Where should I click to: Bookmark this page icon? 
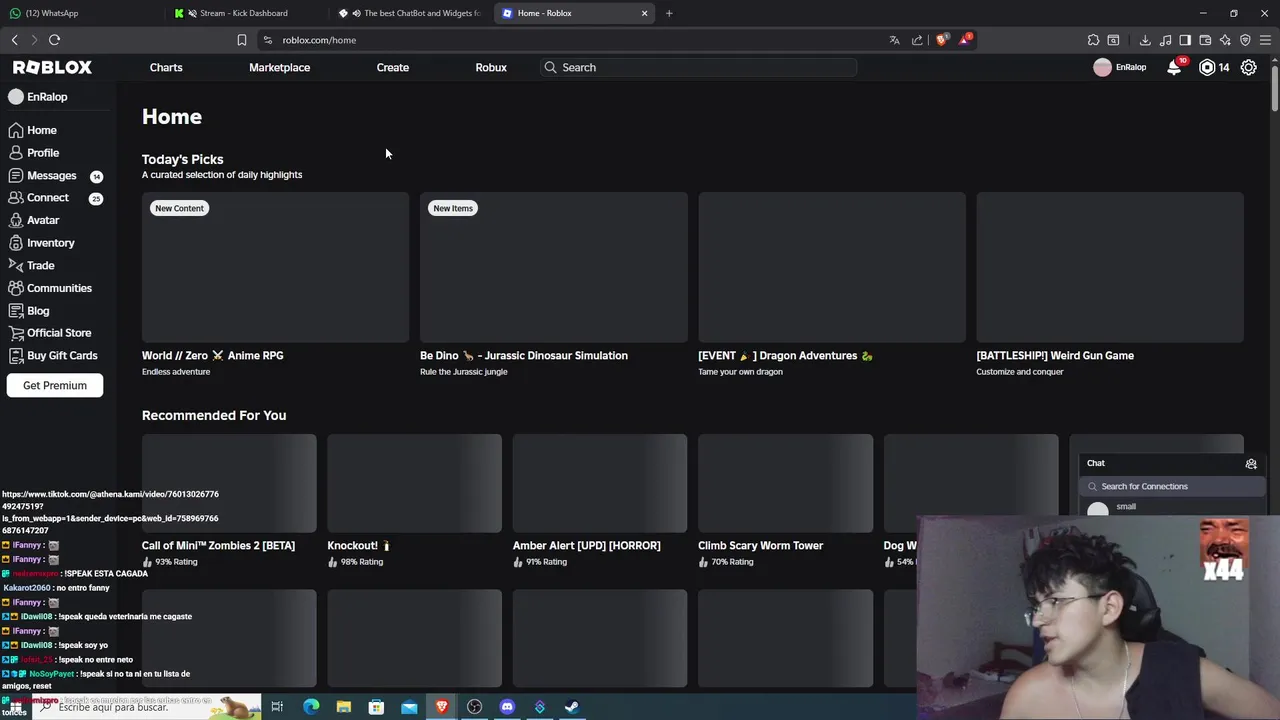241,40
